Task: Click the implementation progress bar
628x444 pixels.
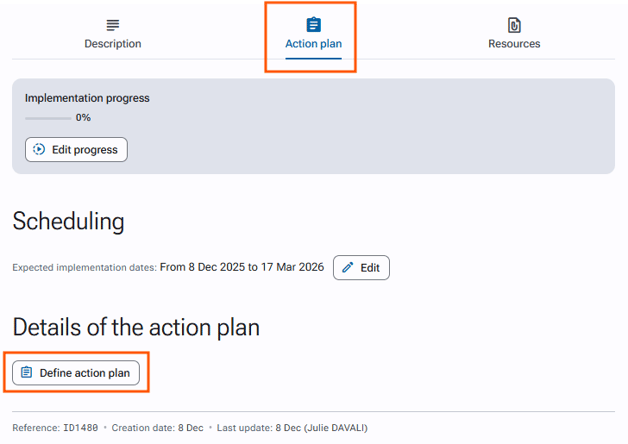Action: click(48, 118)
